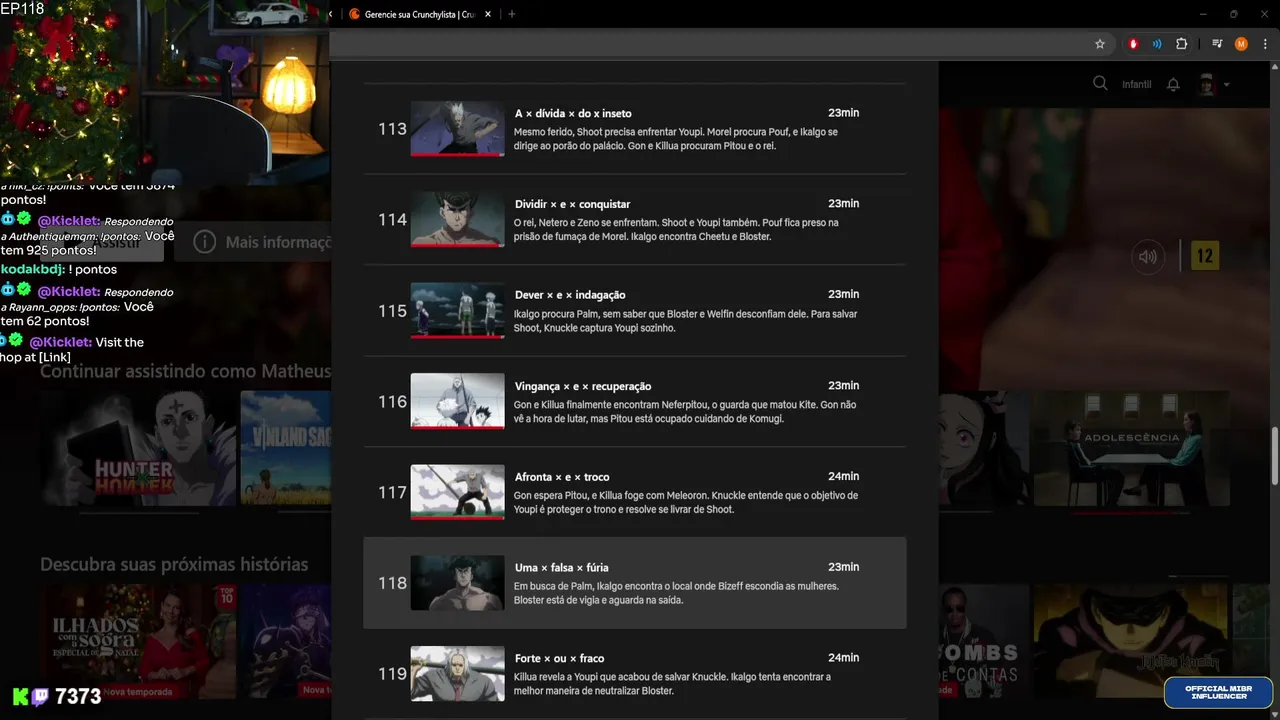The image size is (1280, 720).
Task: Open the orange M Chrome profile
Action: pyautogui.click(x=1241, y=44)
